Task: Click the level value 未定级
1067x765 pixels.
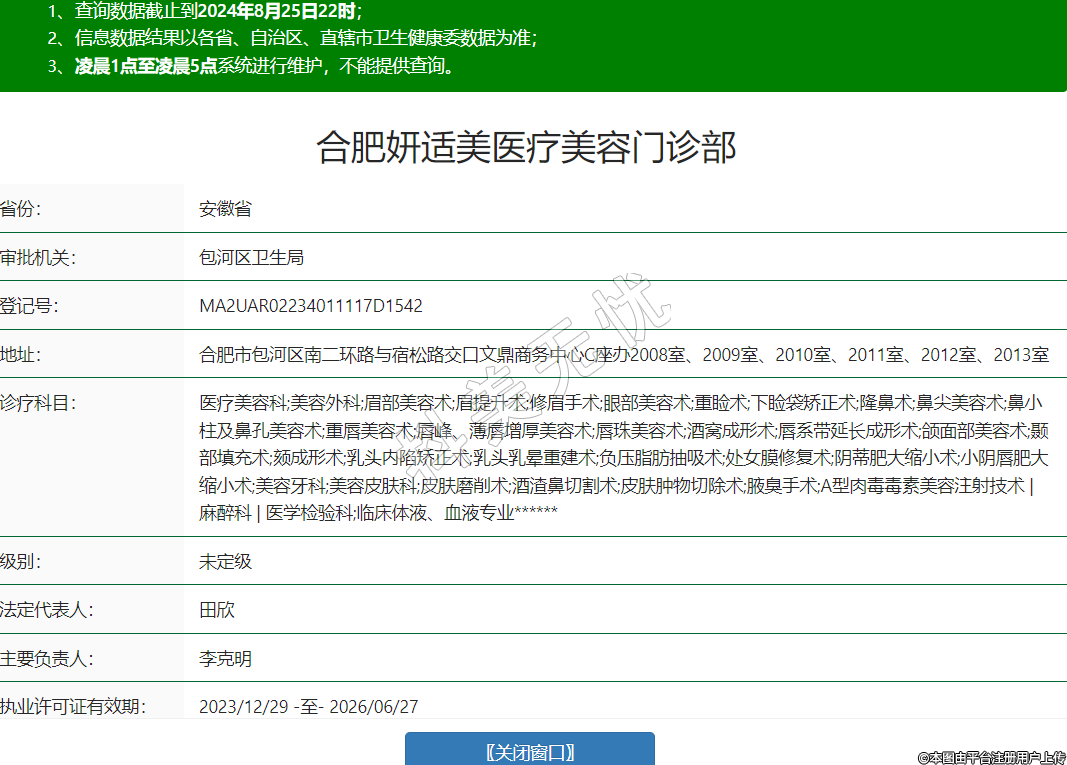Action: (x=225, y=561)
